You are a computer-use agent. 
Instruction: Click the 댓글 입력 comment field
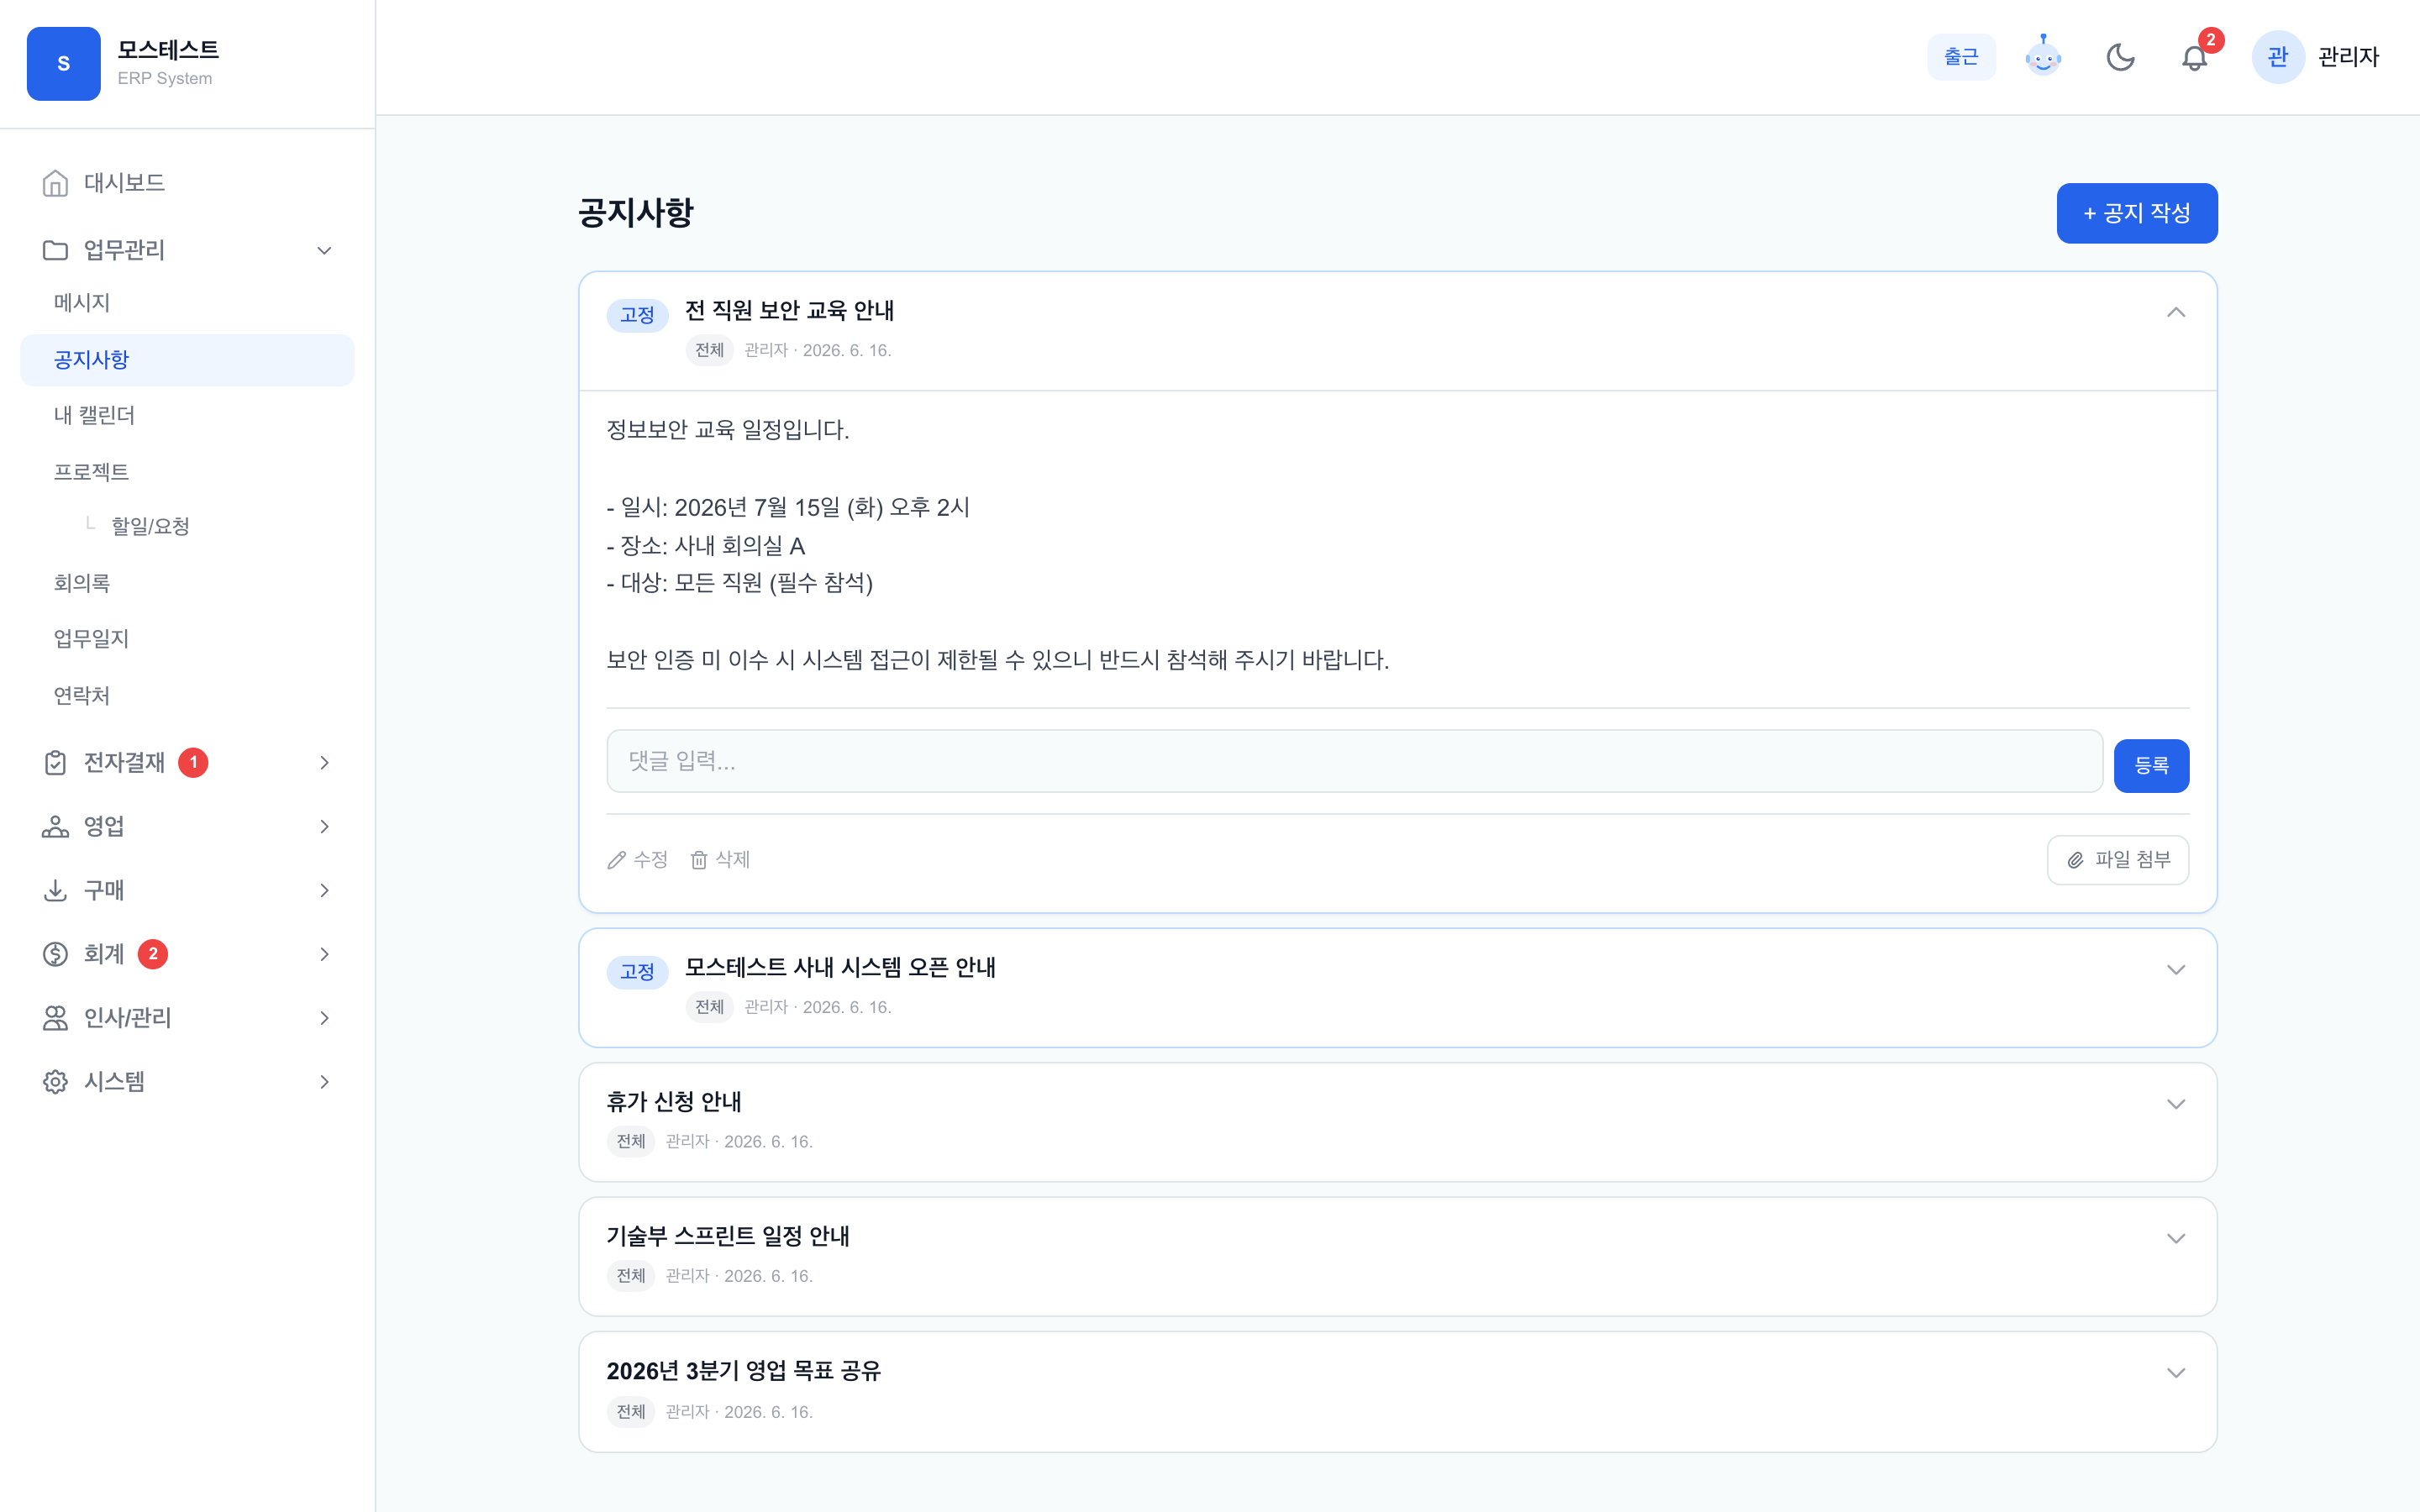1354,761
